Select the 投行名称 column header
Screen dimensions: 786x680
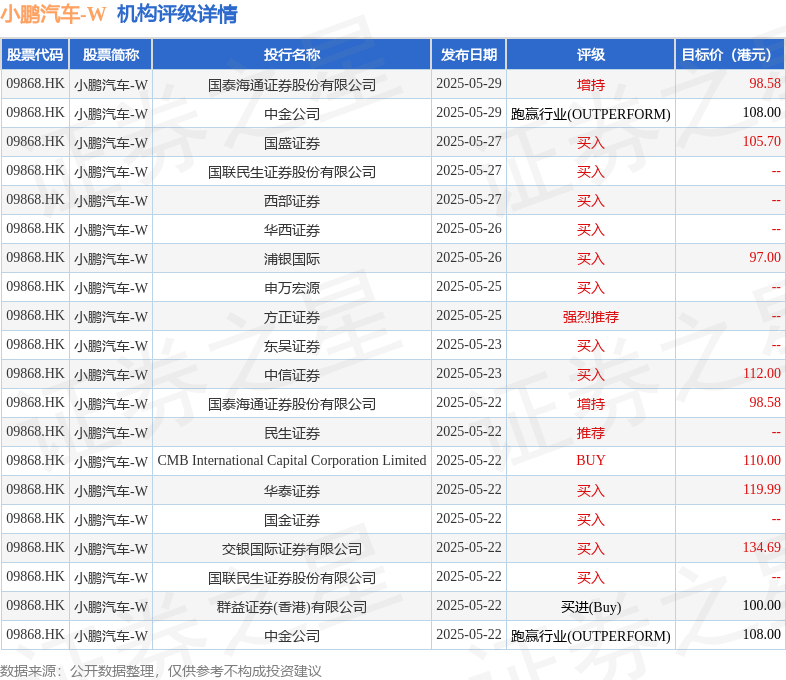[292, 55]
